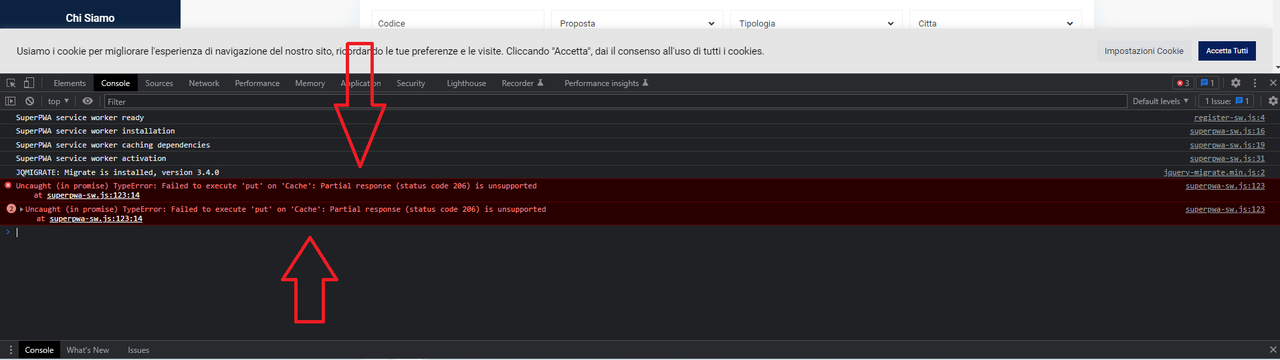Open DevTools settings gear in main toolbar

[1236, 83]
